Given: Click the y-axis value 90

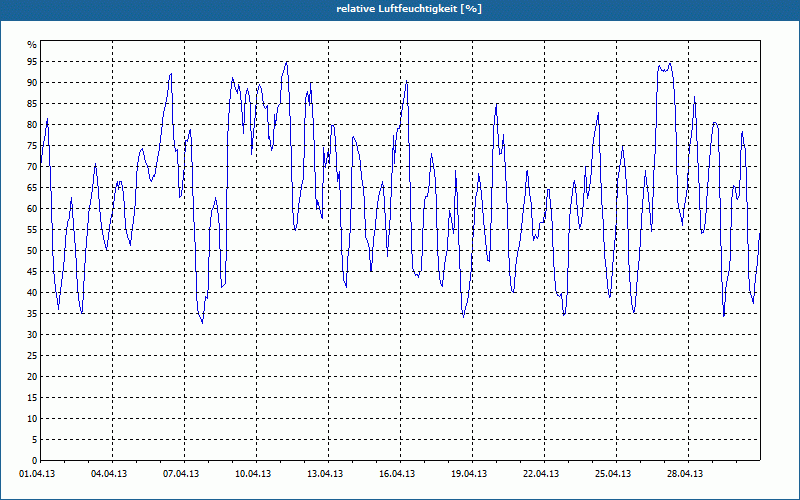Looking at the screenshot, I should coord(32,83).
